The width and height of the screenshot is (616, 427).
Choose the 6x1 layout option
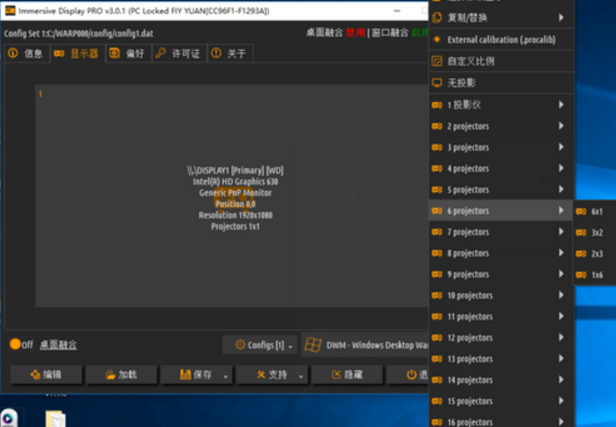(595, 211)
